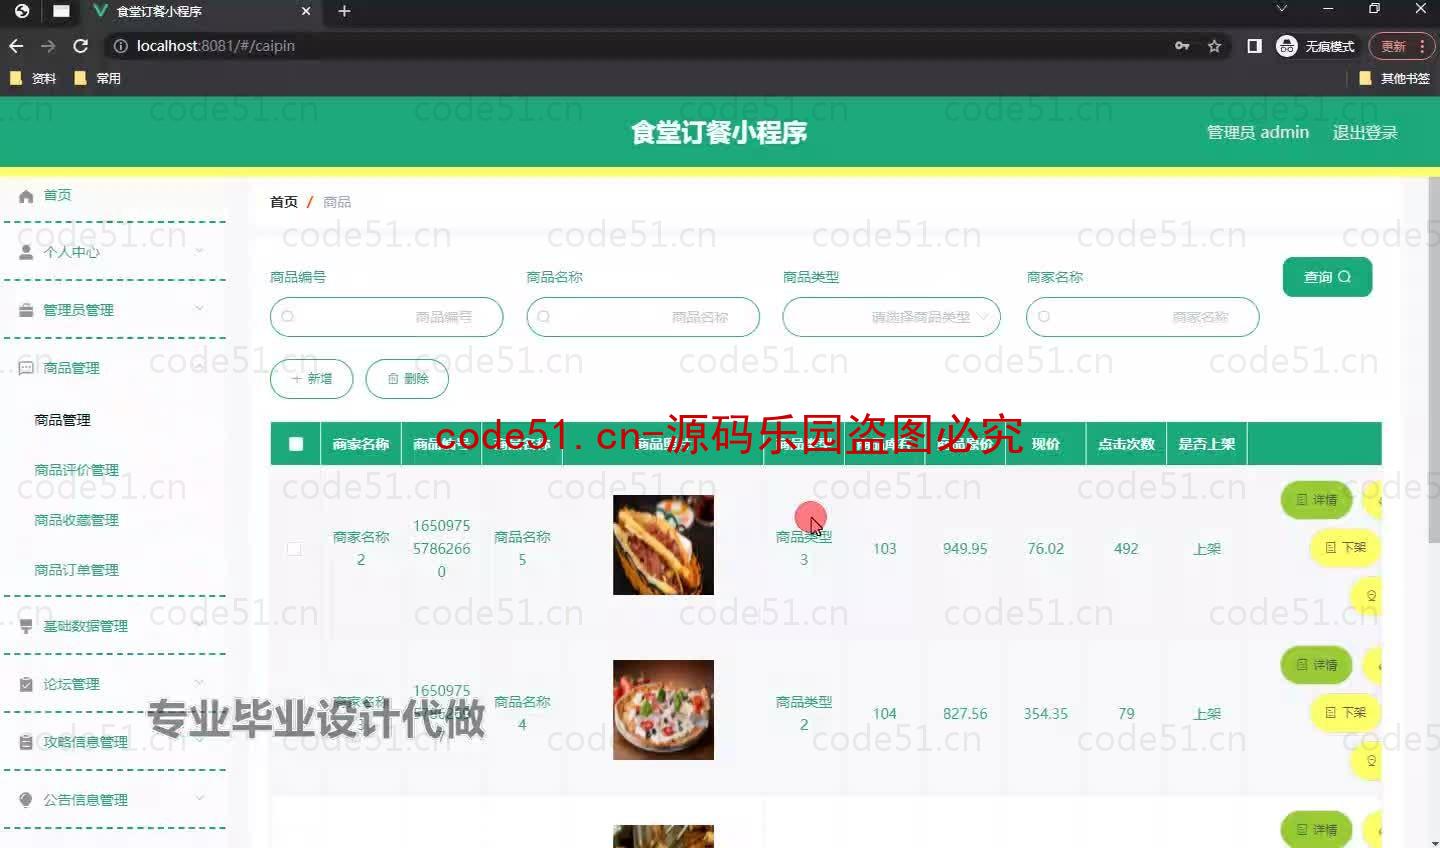
Task: Open the 商品类型 select dropdown
Action: pos(891,317)
